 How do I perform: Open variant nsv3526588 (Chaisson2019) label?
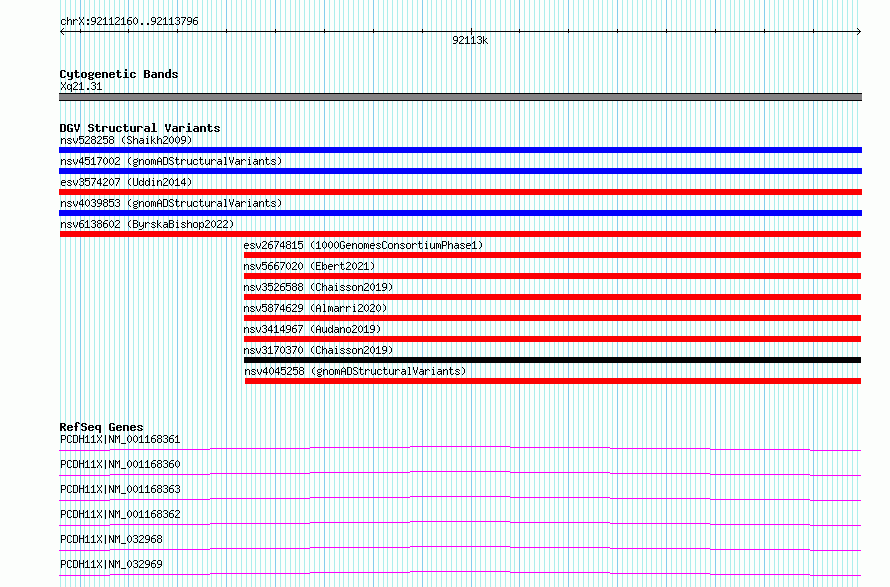[x=318, y=287]
